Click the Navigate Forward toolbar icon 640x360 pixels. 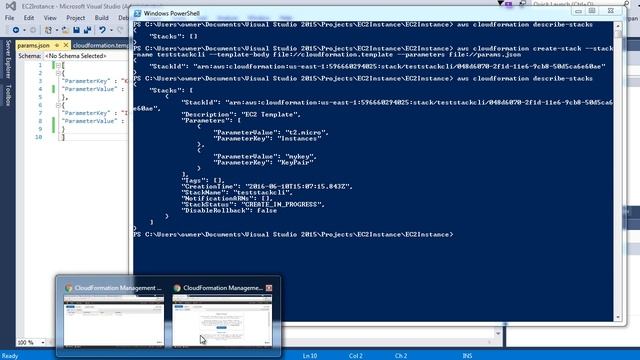33,30
